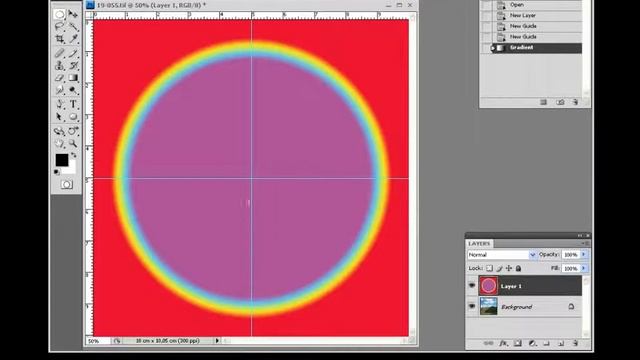The image size is (640, 360).
Task: Select the Lasso tool
Action: [60, 27]
